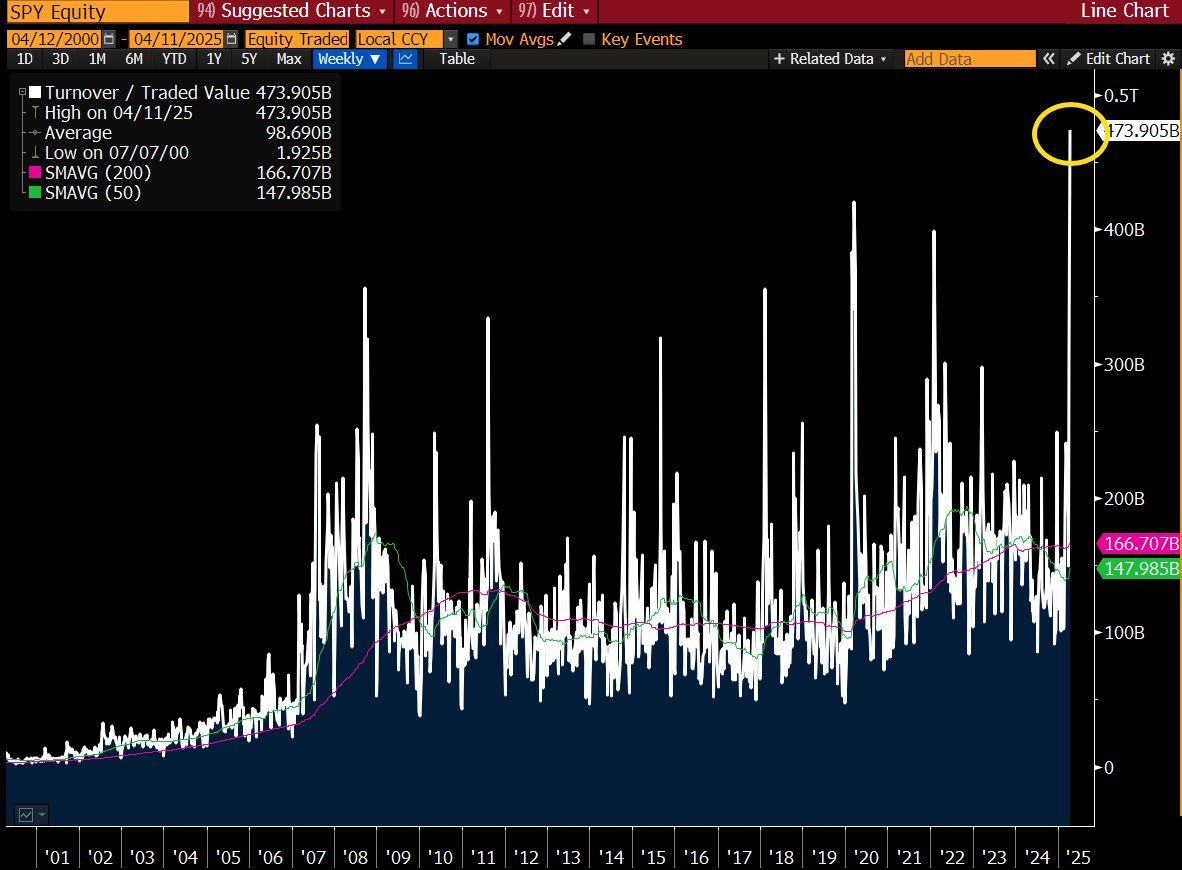Open the Weekly periodicity dropdown
This screenshot has width=1182, height=870.
coord(349,59)
